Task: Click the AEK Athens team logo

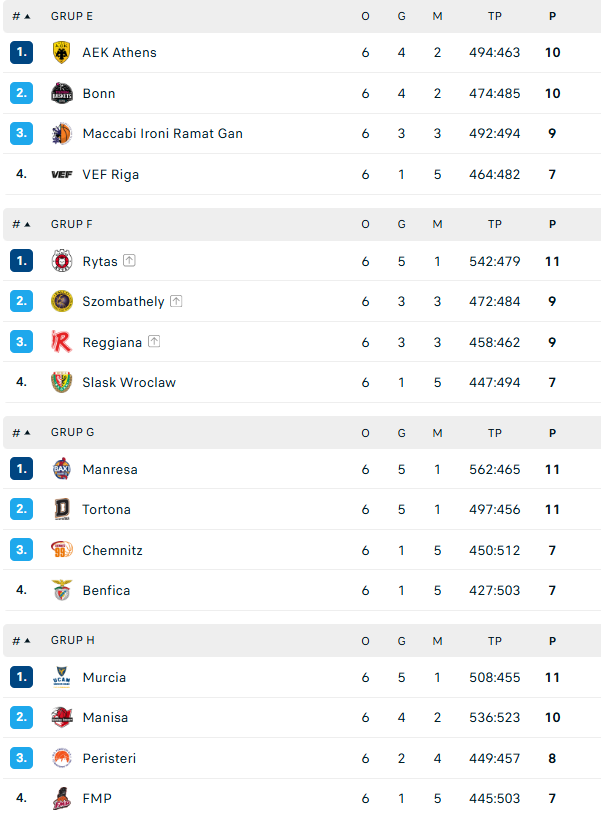Action: point(62,53)
